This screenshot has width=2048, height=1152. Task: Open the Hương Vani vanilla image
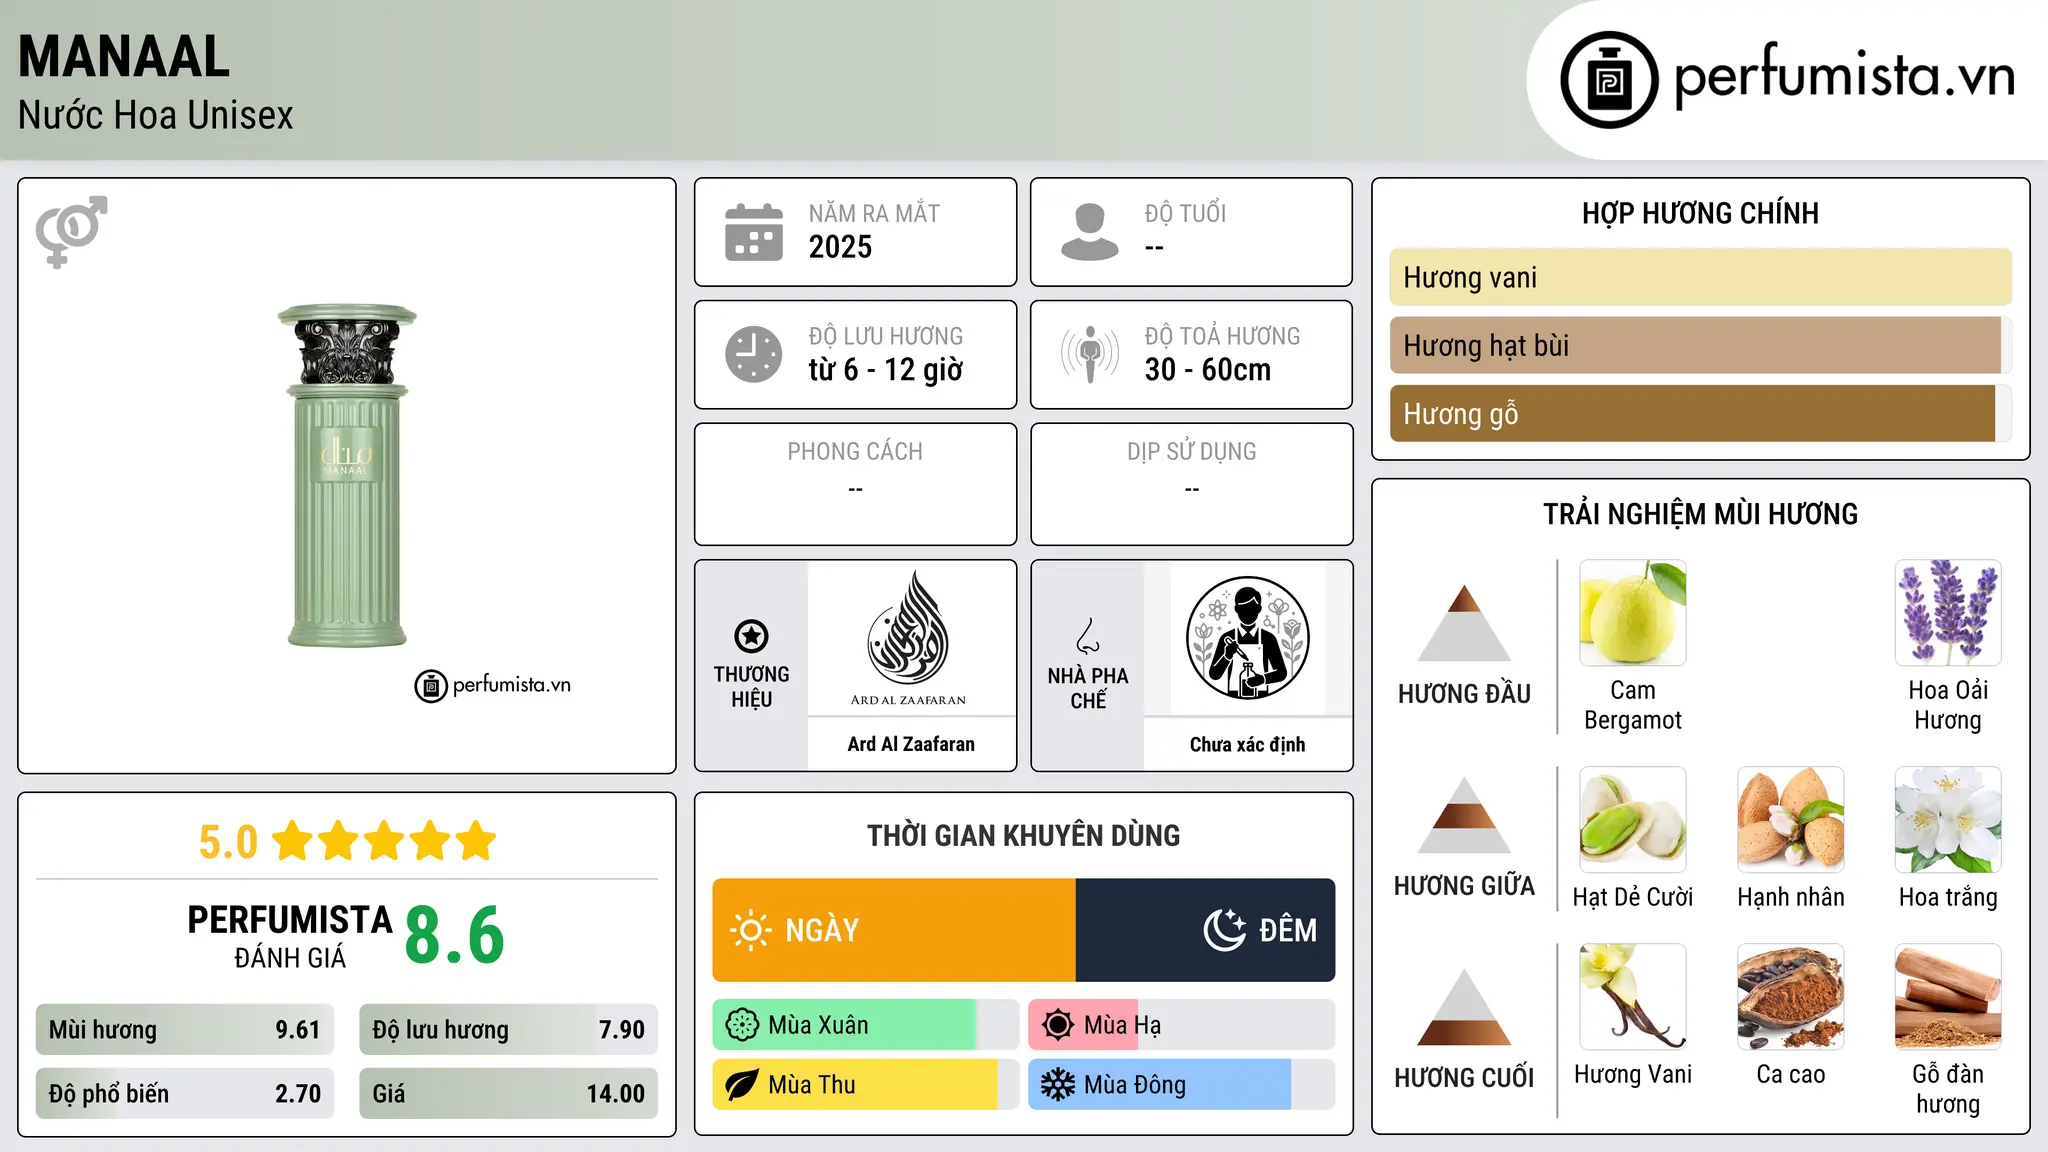(x=1633, y=997)
